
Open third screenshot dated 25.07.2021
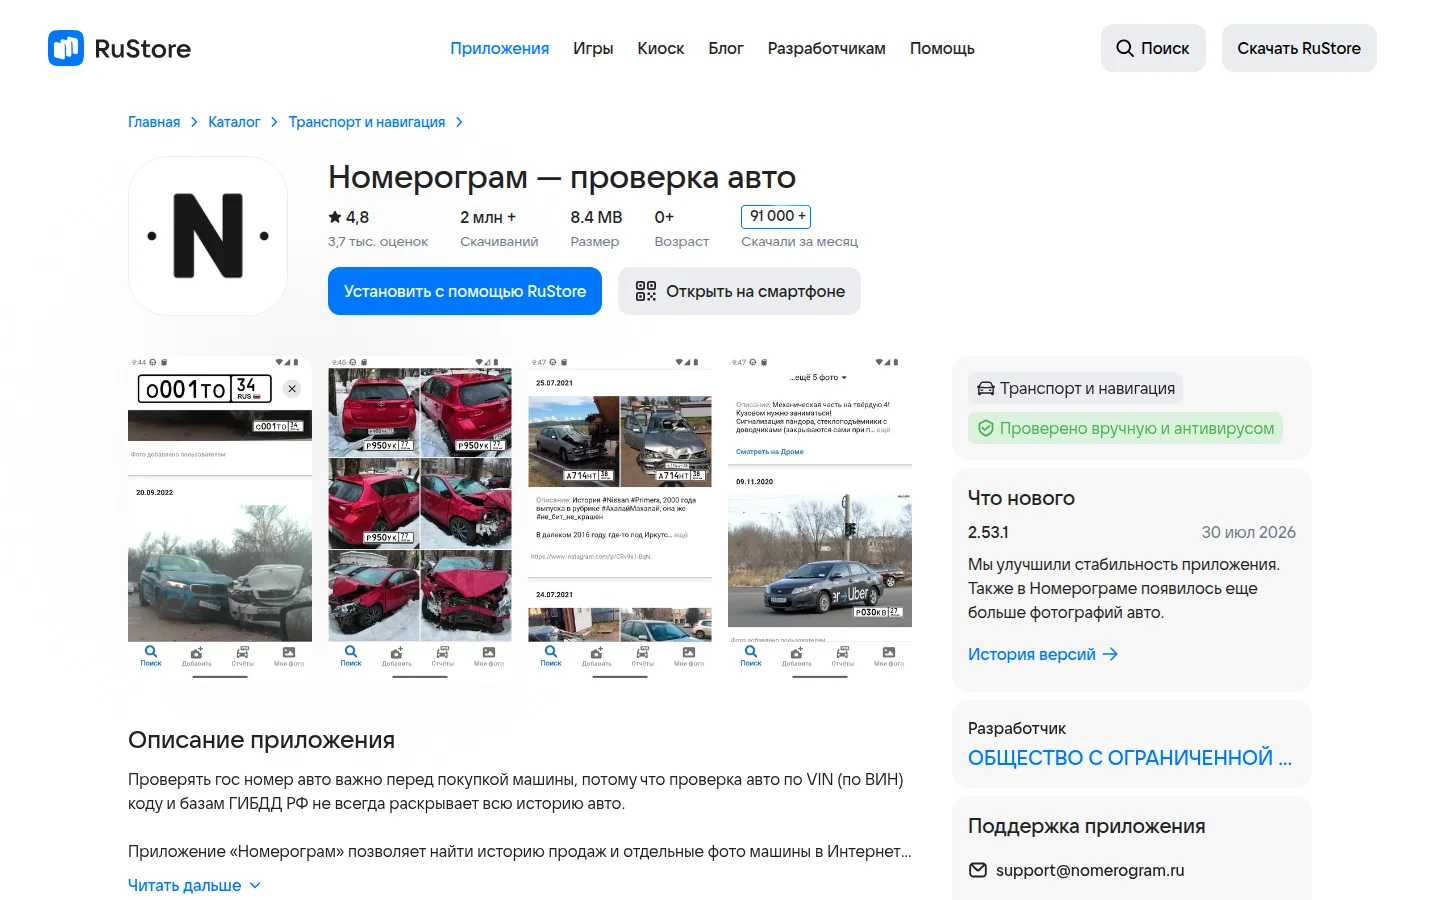[620, 519]
